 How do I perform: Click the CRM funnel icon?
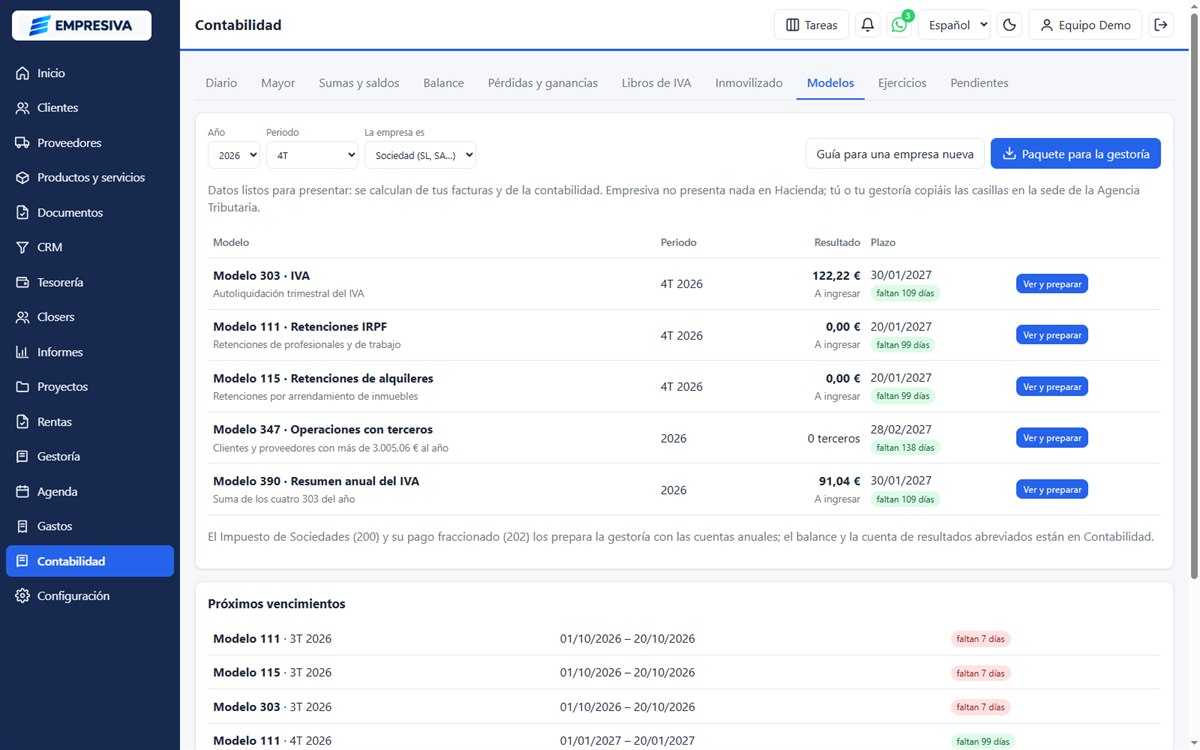22,247
